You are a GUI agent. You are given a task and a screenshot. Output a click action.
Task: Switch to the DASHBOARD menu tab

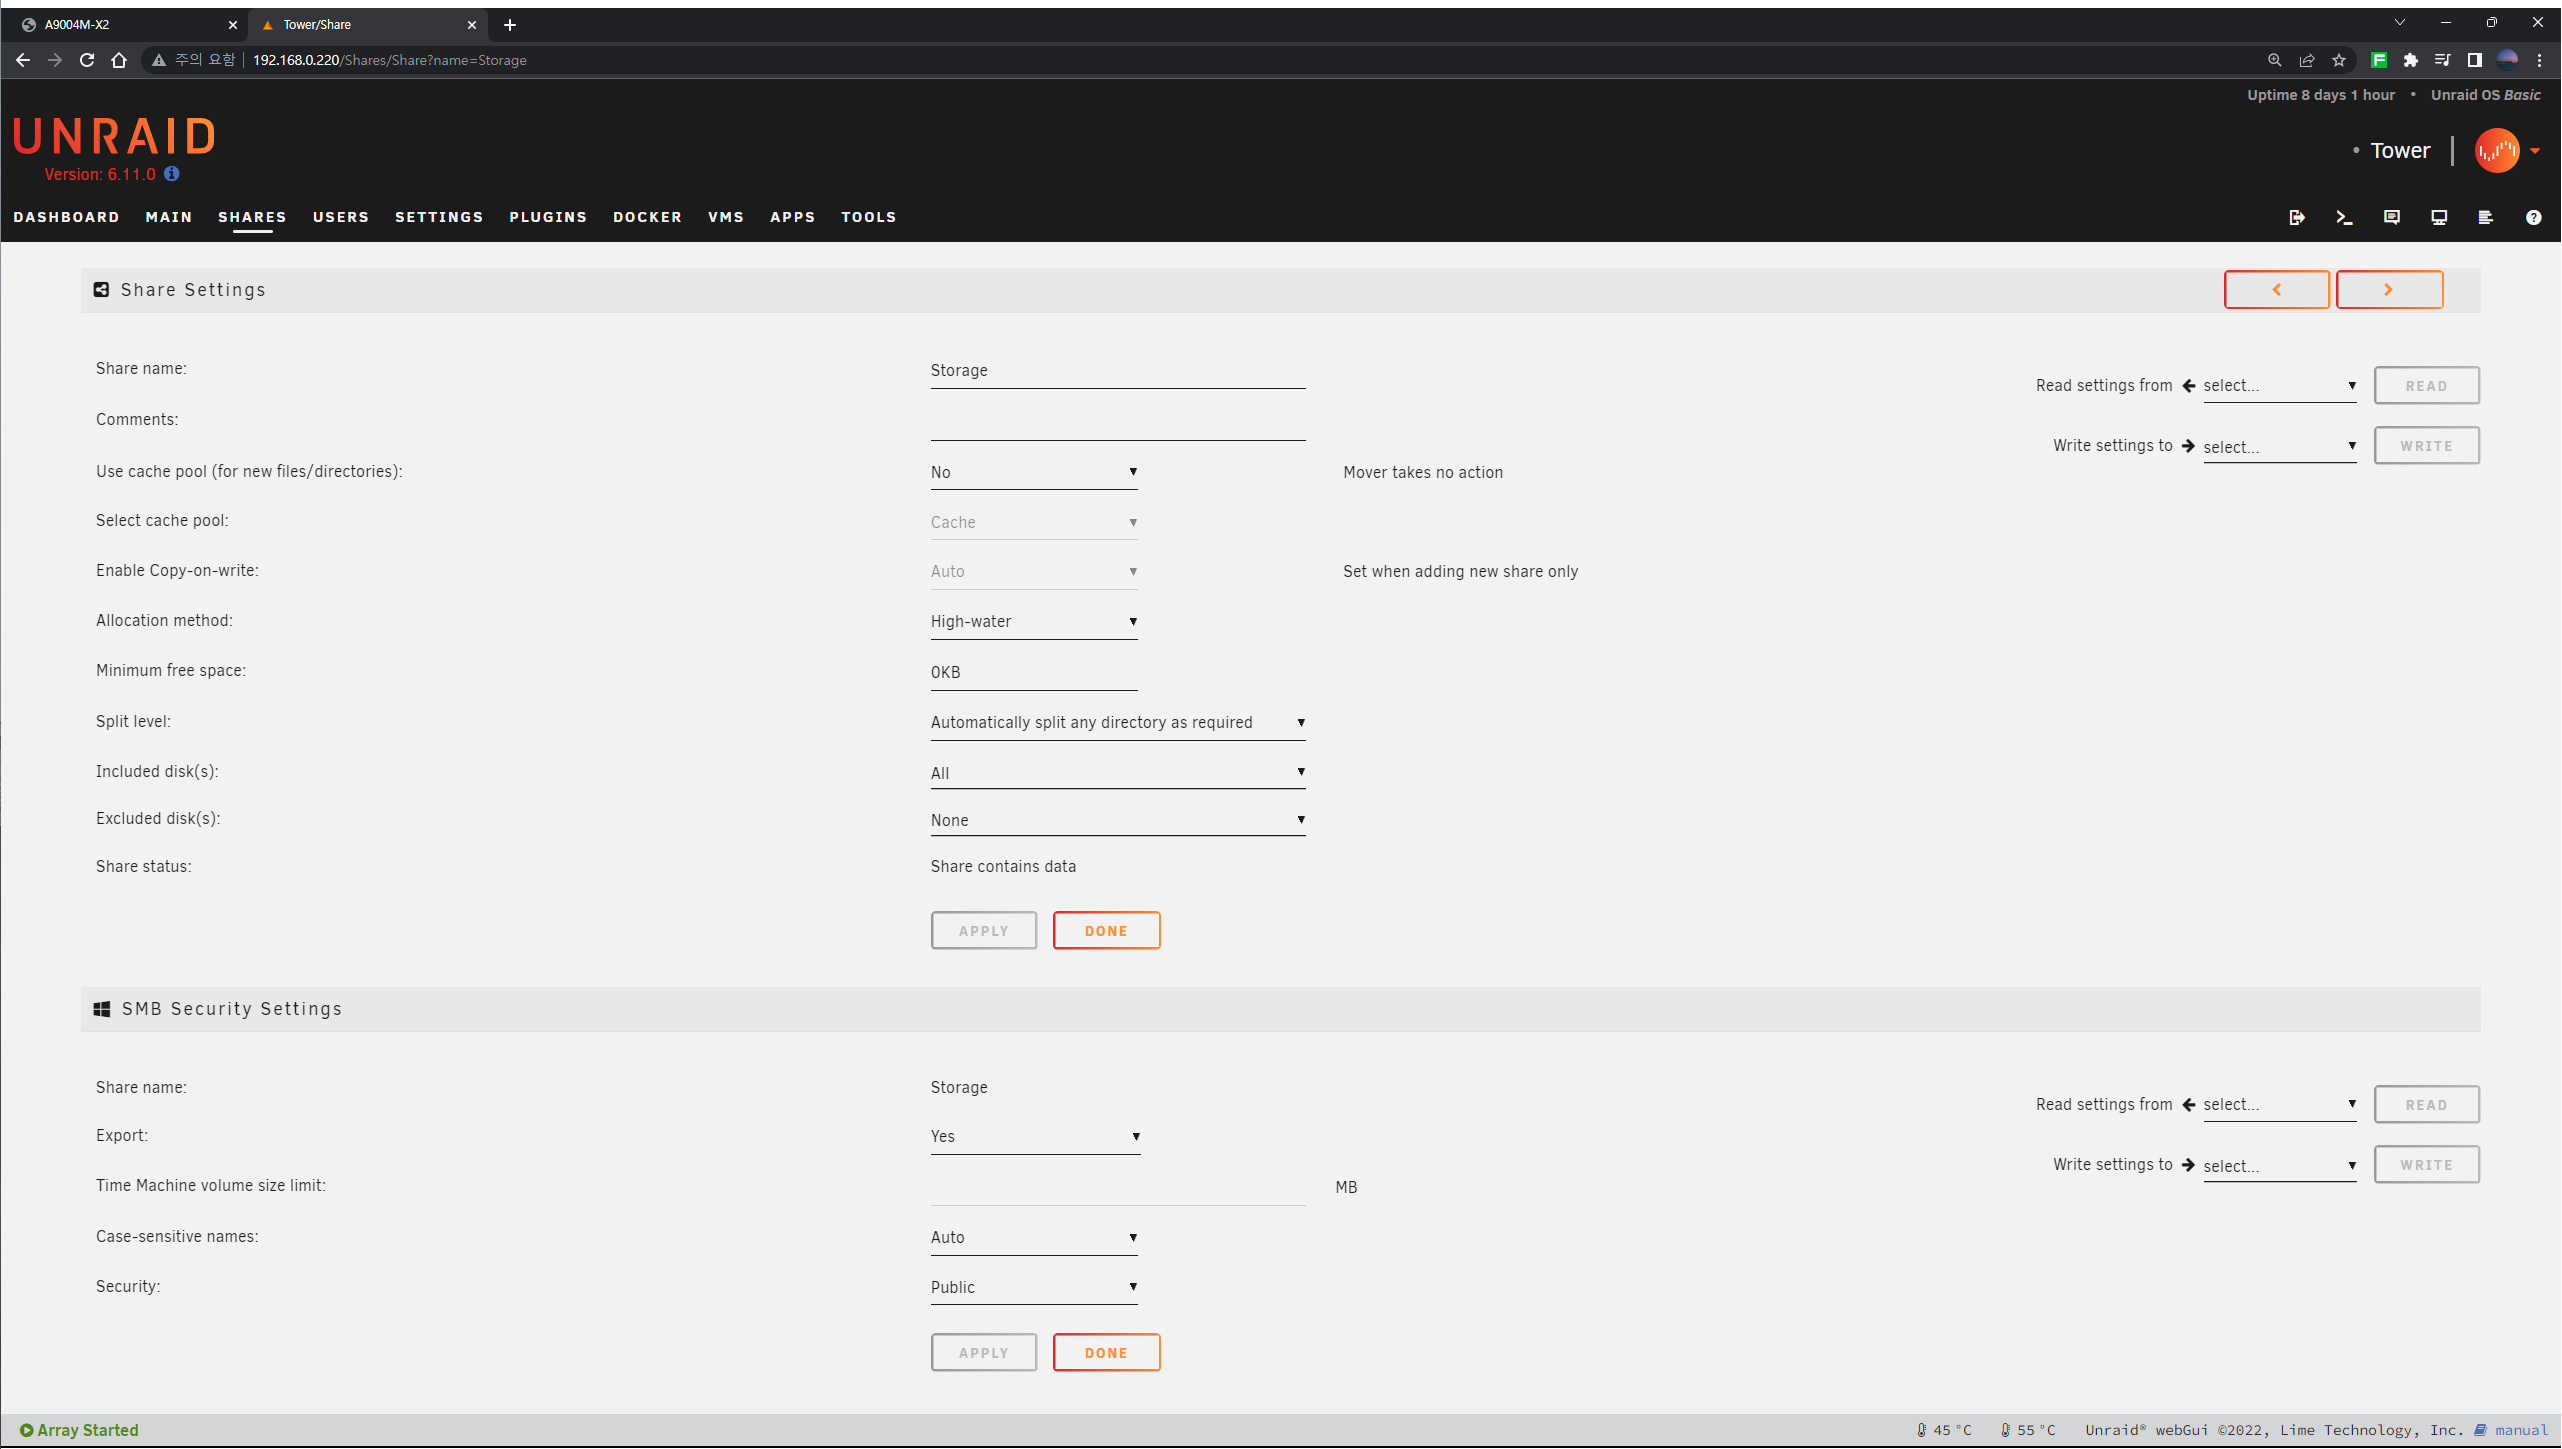[x=66, y=217]
